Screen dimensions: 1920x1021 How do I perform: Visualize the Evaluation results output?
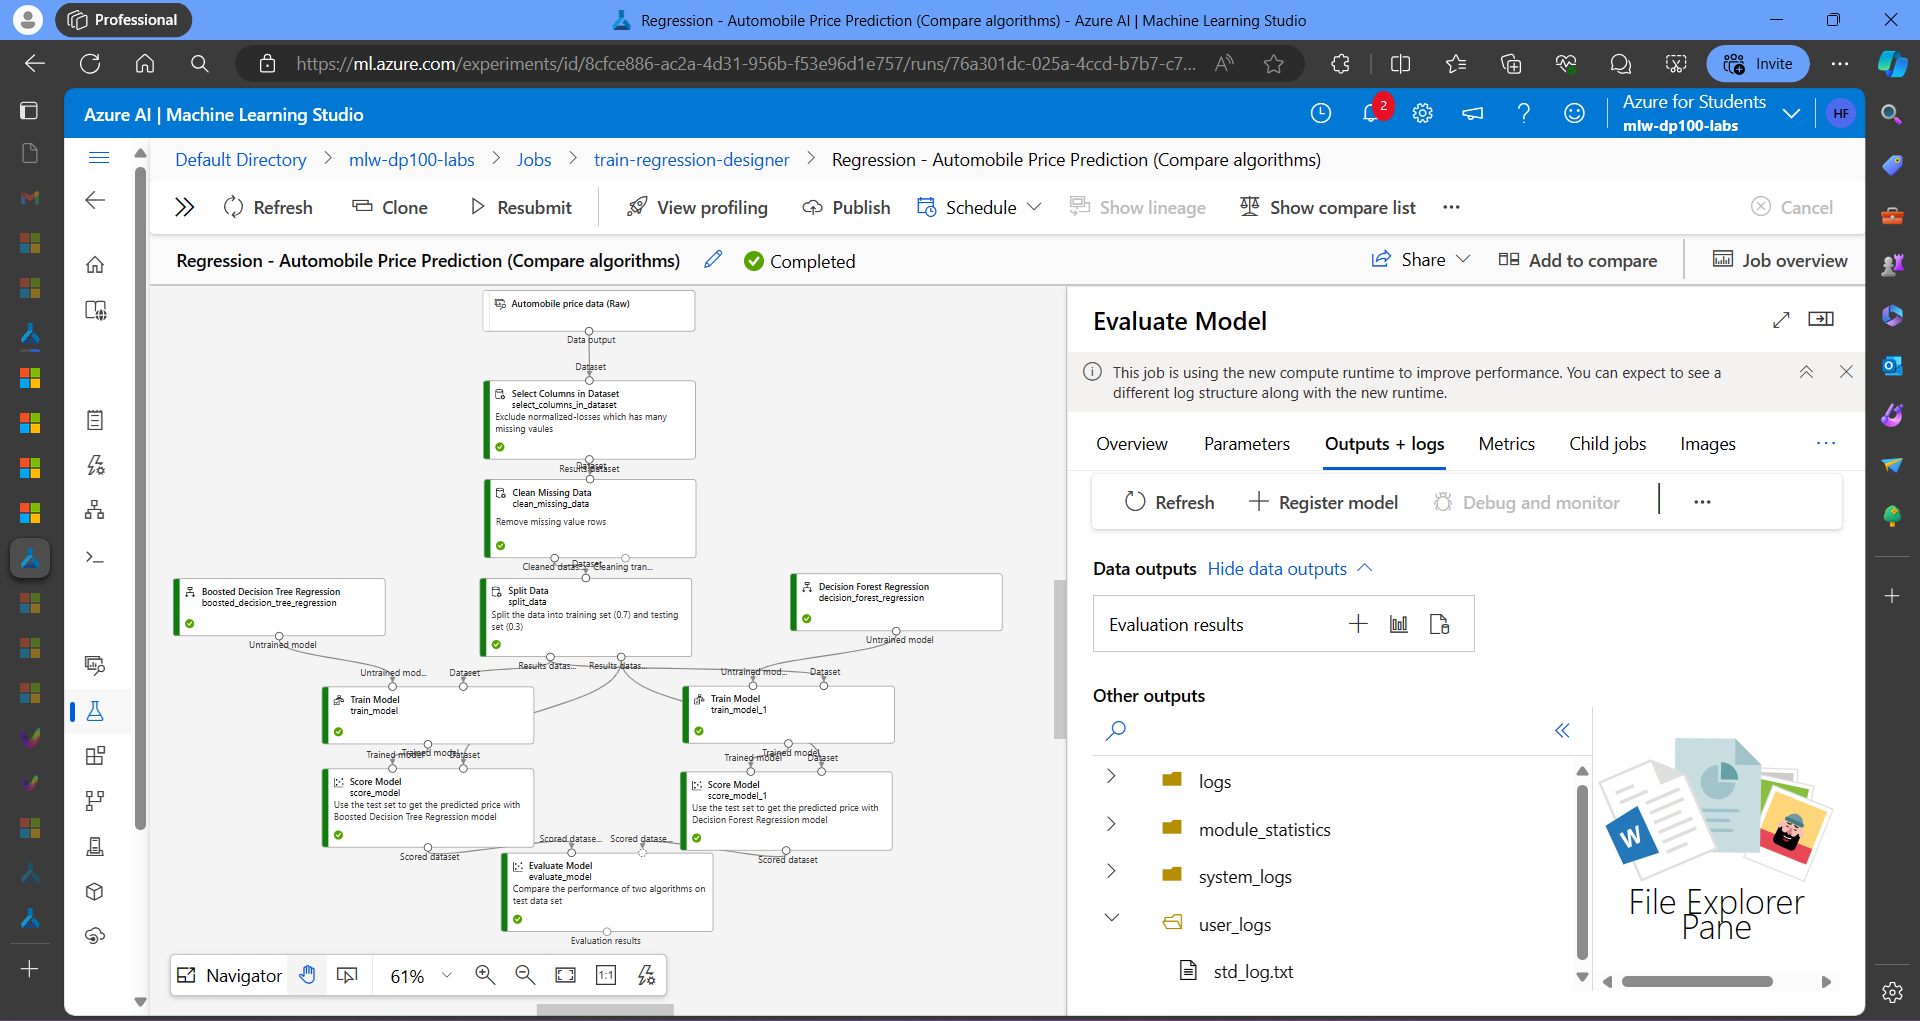tap(1398, 624)
